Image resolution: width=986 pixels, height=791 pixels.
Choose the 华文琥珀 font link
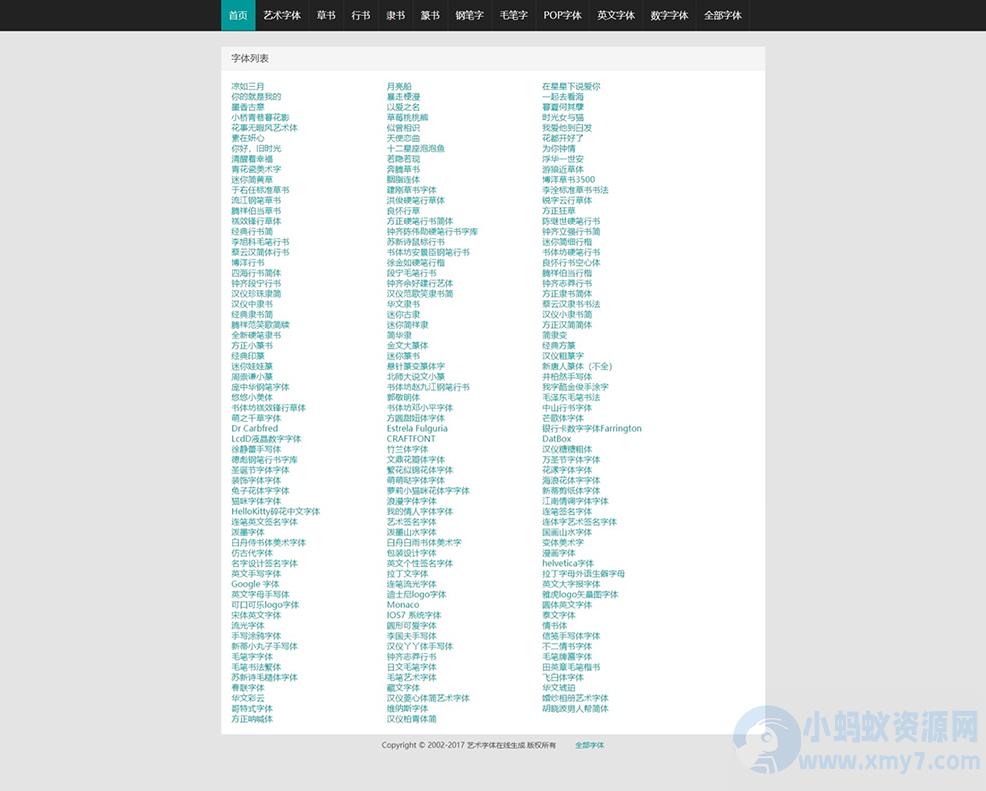tap(558, 688)
